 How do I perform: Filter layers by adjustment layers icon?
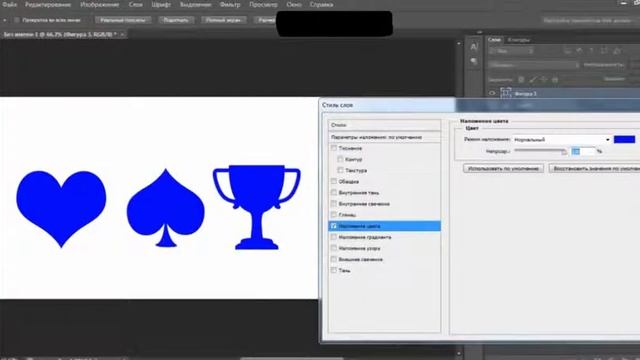pyautogui.click(x=579, y=51)
